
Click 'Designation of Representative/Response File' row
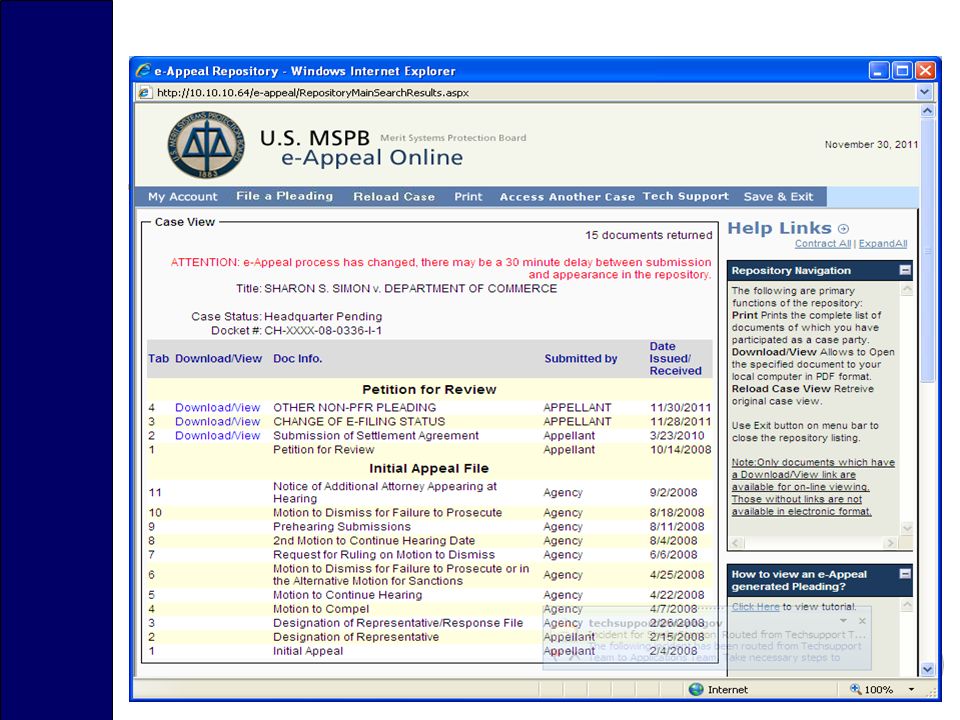pyautogui.click(x=429, y=623)
